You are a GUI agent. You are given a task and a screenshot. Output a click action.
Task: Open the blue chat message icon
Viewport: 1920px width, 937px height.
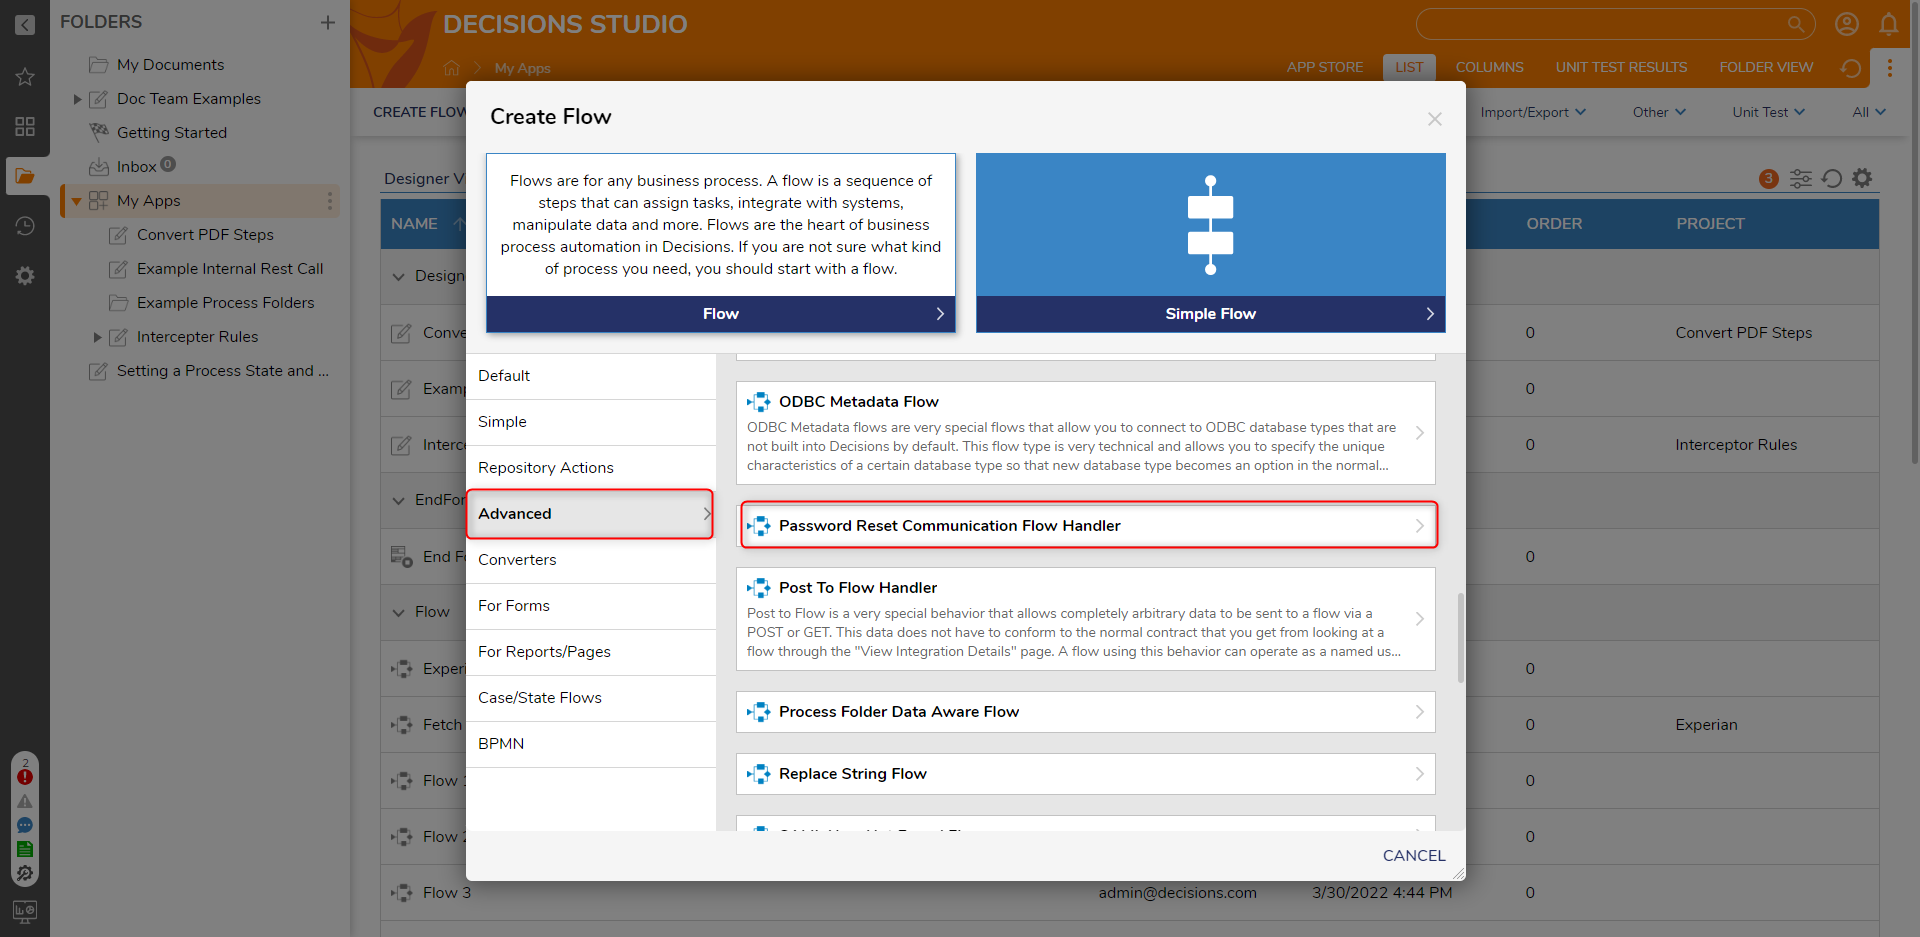(25, 825)
